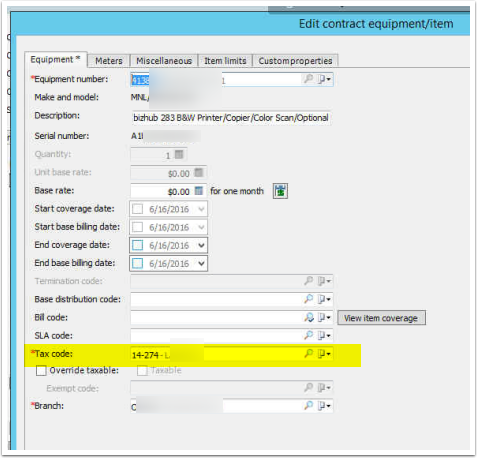Expand the End coverage date dropdown
The image size is (477, 458).
tap(201, 245)
